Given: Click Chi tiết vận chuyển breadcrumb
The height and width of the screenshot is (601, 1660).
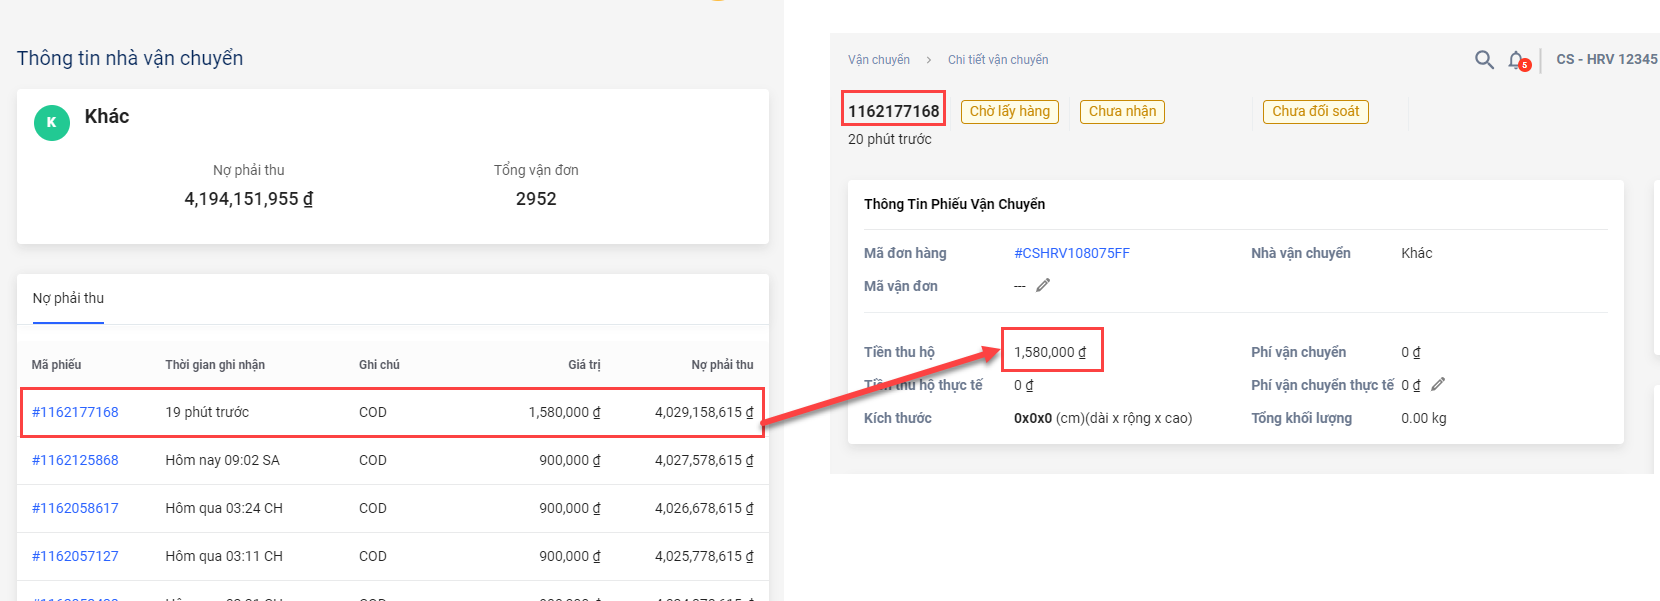Looking at the screenshot, I should click(x=998, y=60).
